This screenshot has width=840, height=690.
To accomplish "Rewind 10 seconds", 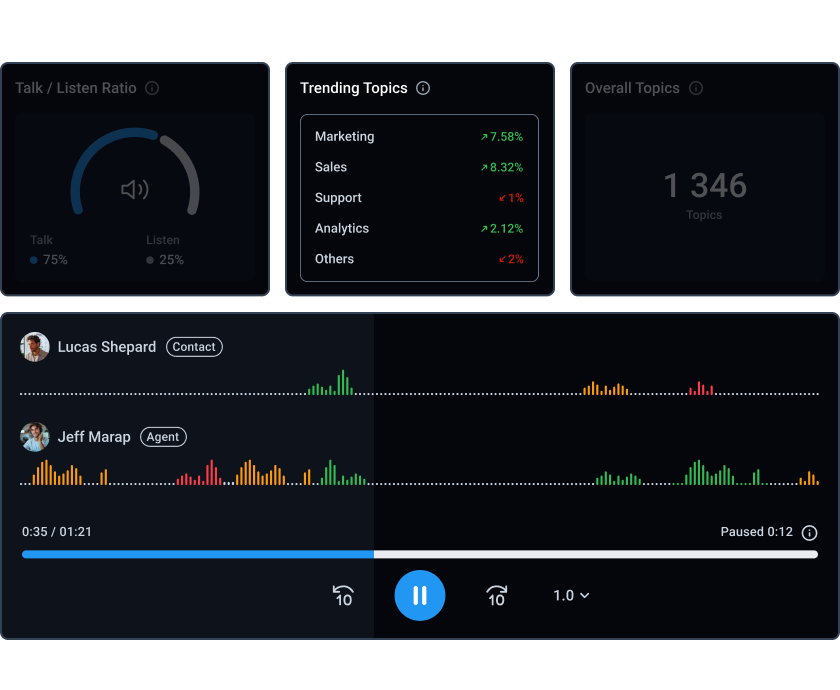I will pyautogui.click(x=343, y=596).
